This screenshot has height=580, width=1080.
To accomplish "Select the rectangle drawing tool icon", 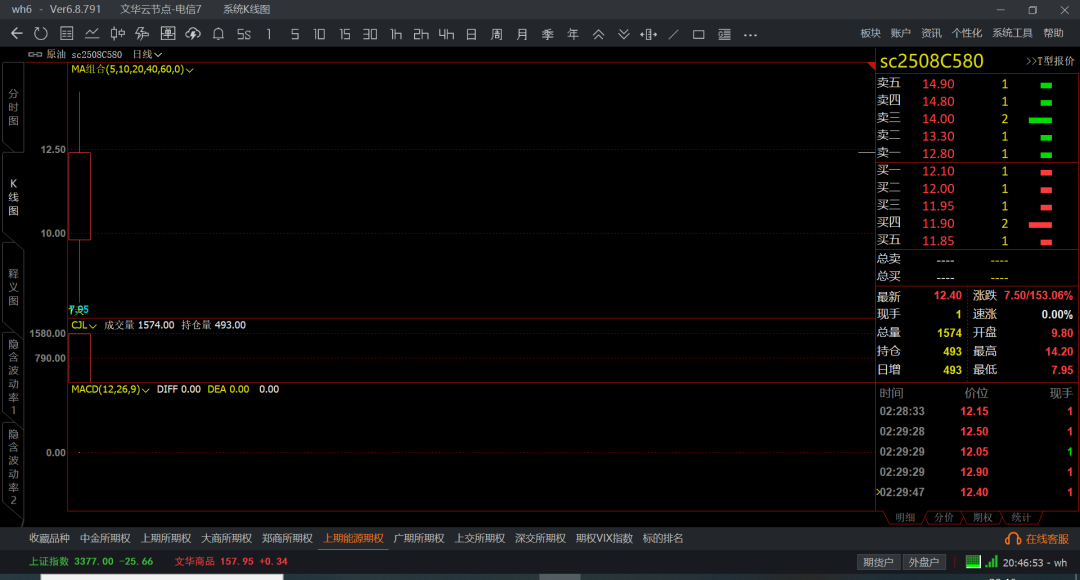I will click(698, 34).
